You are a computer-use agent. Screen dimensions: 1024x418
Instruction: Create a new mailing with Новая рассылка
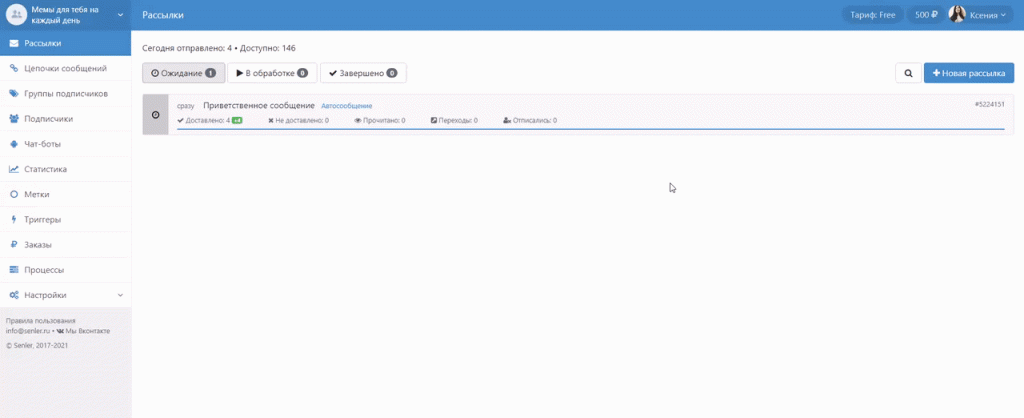(968, 73)
